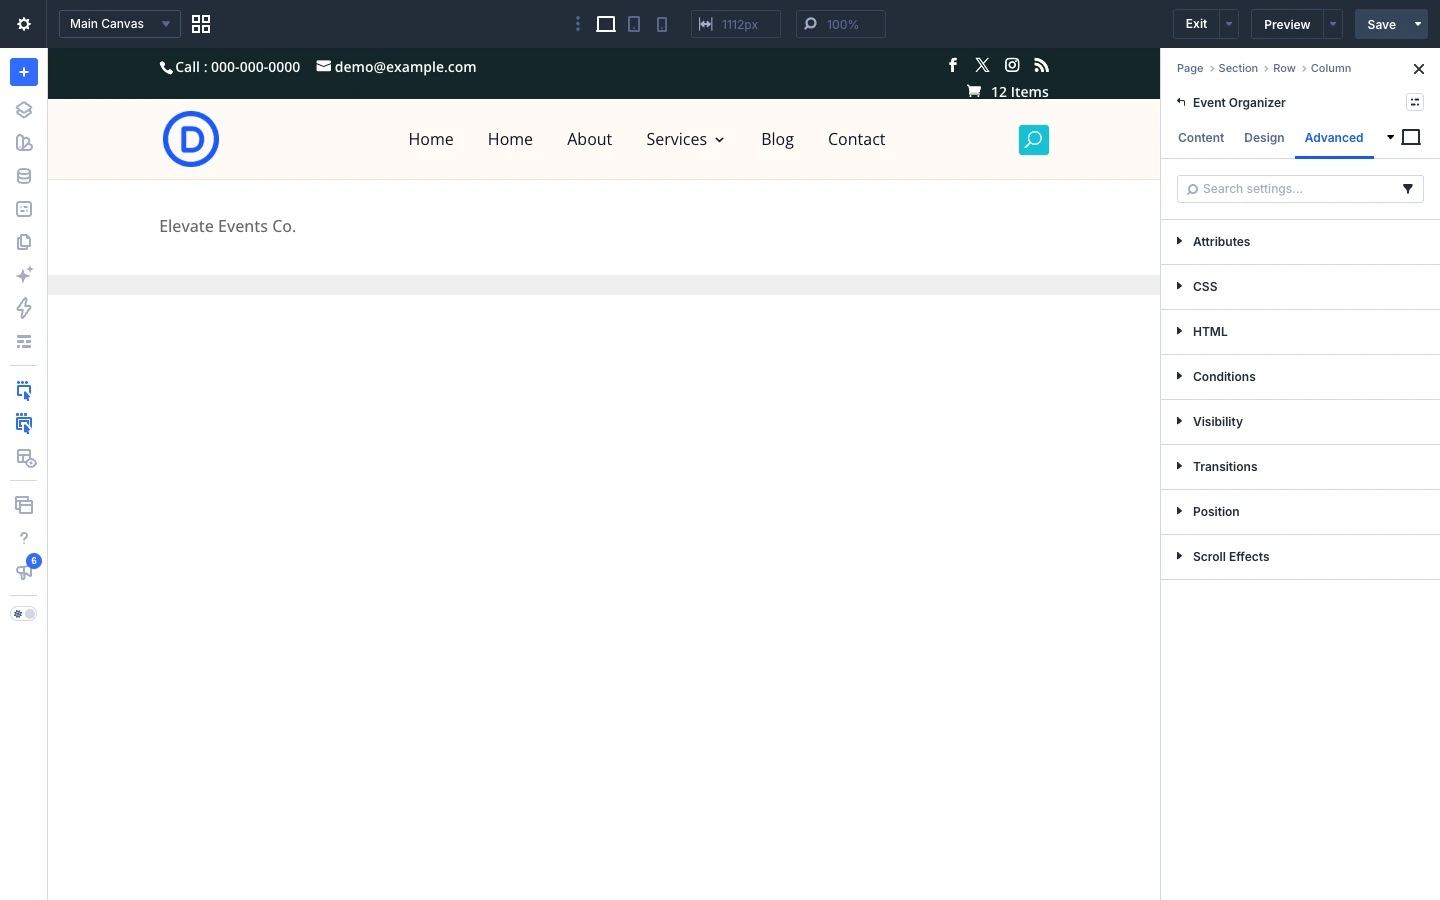The width and height of the screenshot is (1440, 900).
Task: Click the database cylinder icon in left sidebar
Action: click(x=24, y=176)
